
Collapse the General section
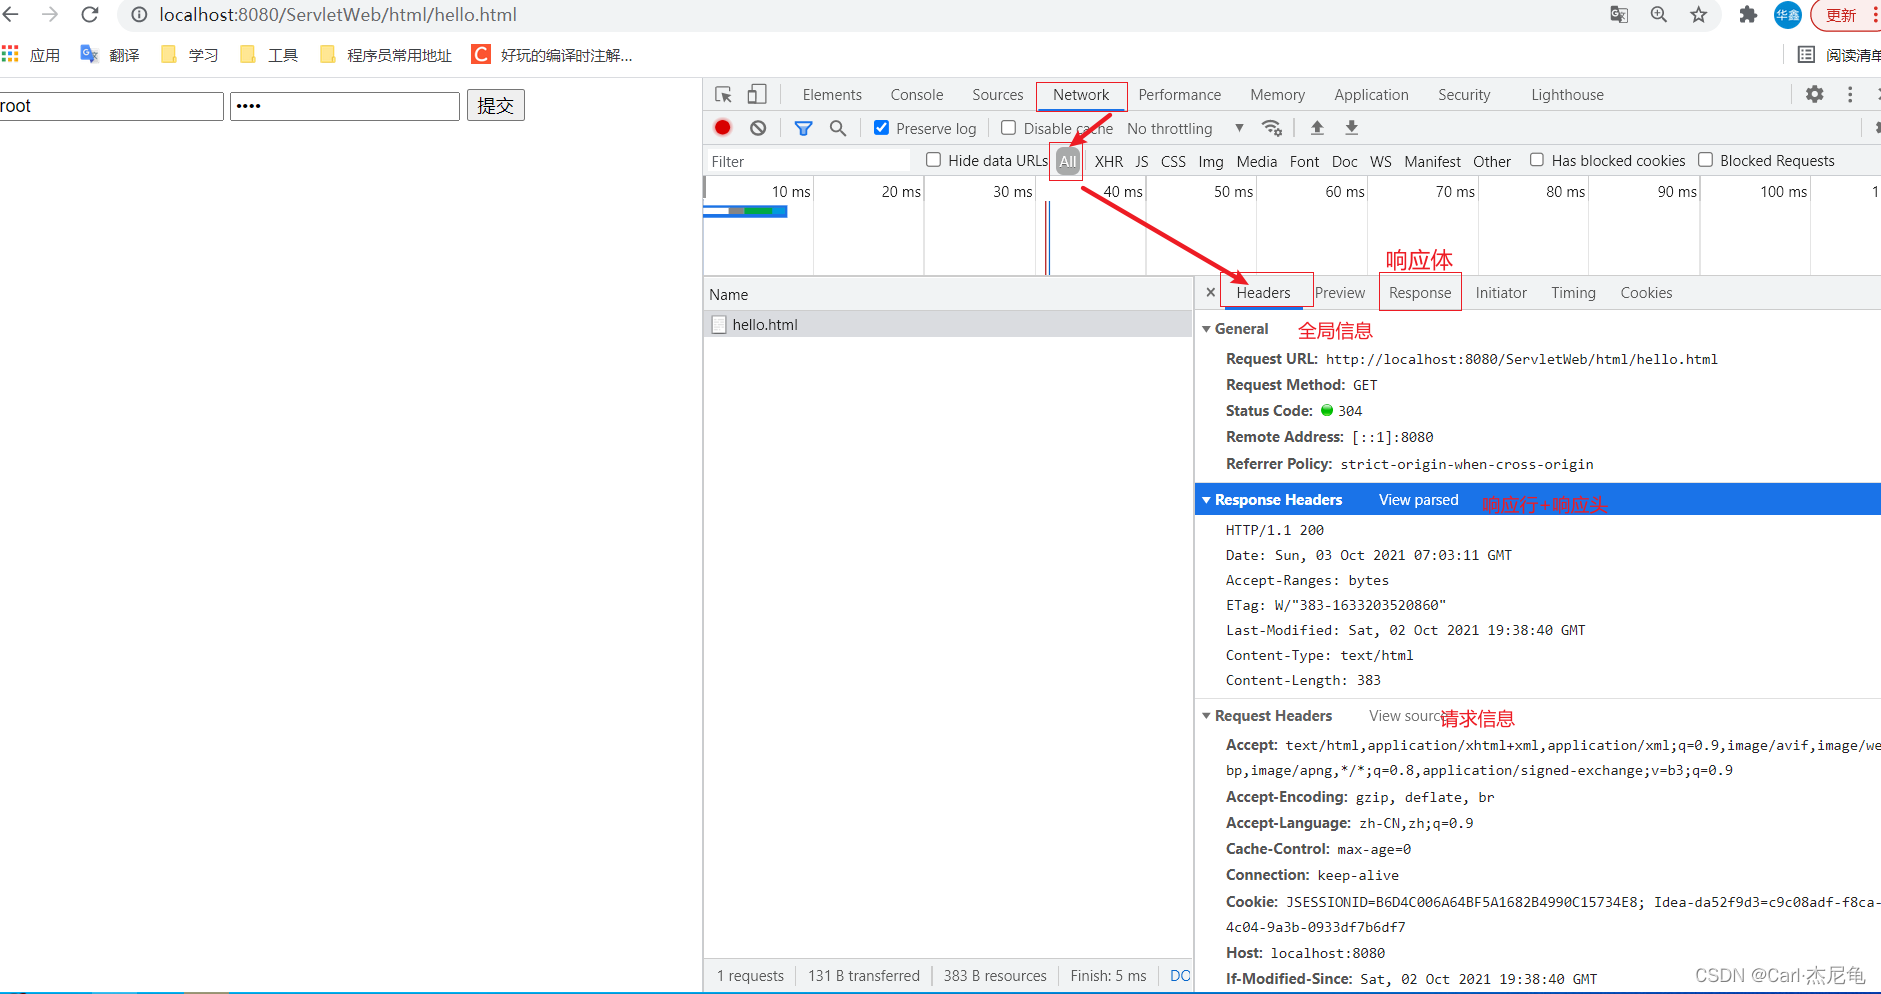click(x=1206, y=329)
